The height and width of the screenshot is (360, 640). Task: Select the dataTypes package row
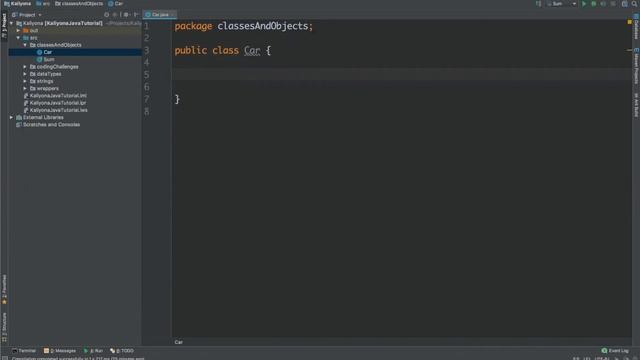point(75,74)
